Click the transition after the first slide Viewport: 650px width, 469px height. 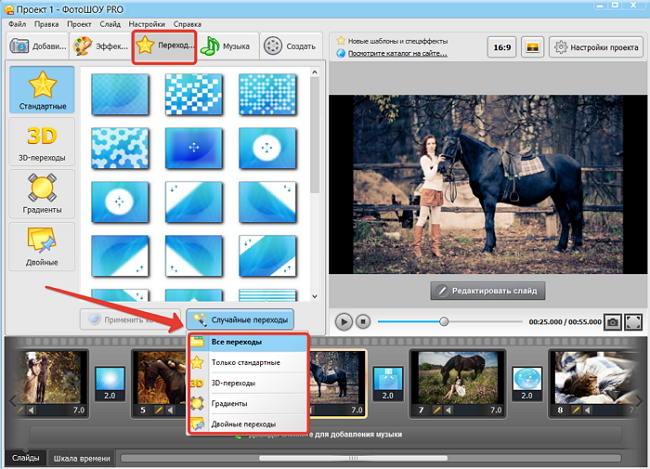click(110, 384)
